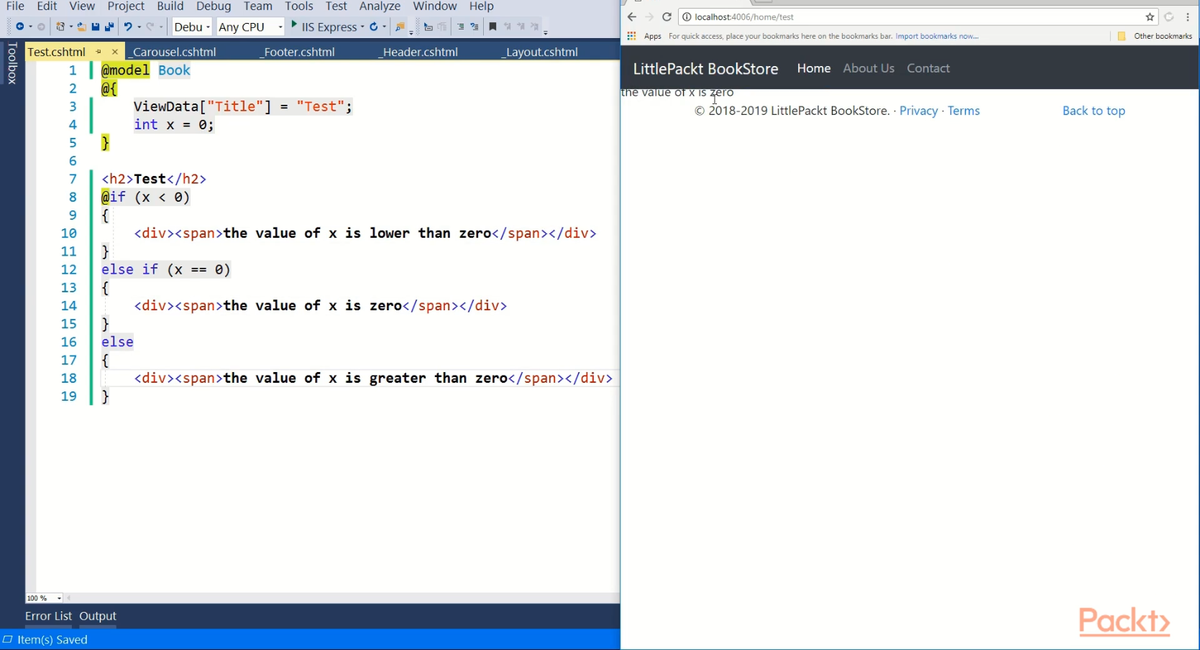Open the Other bookmarks folder
Screen dimensions: 1200x650
point(1155,36)
